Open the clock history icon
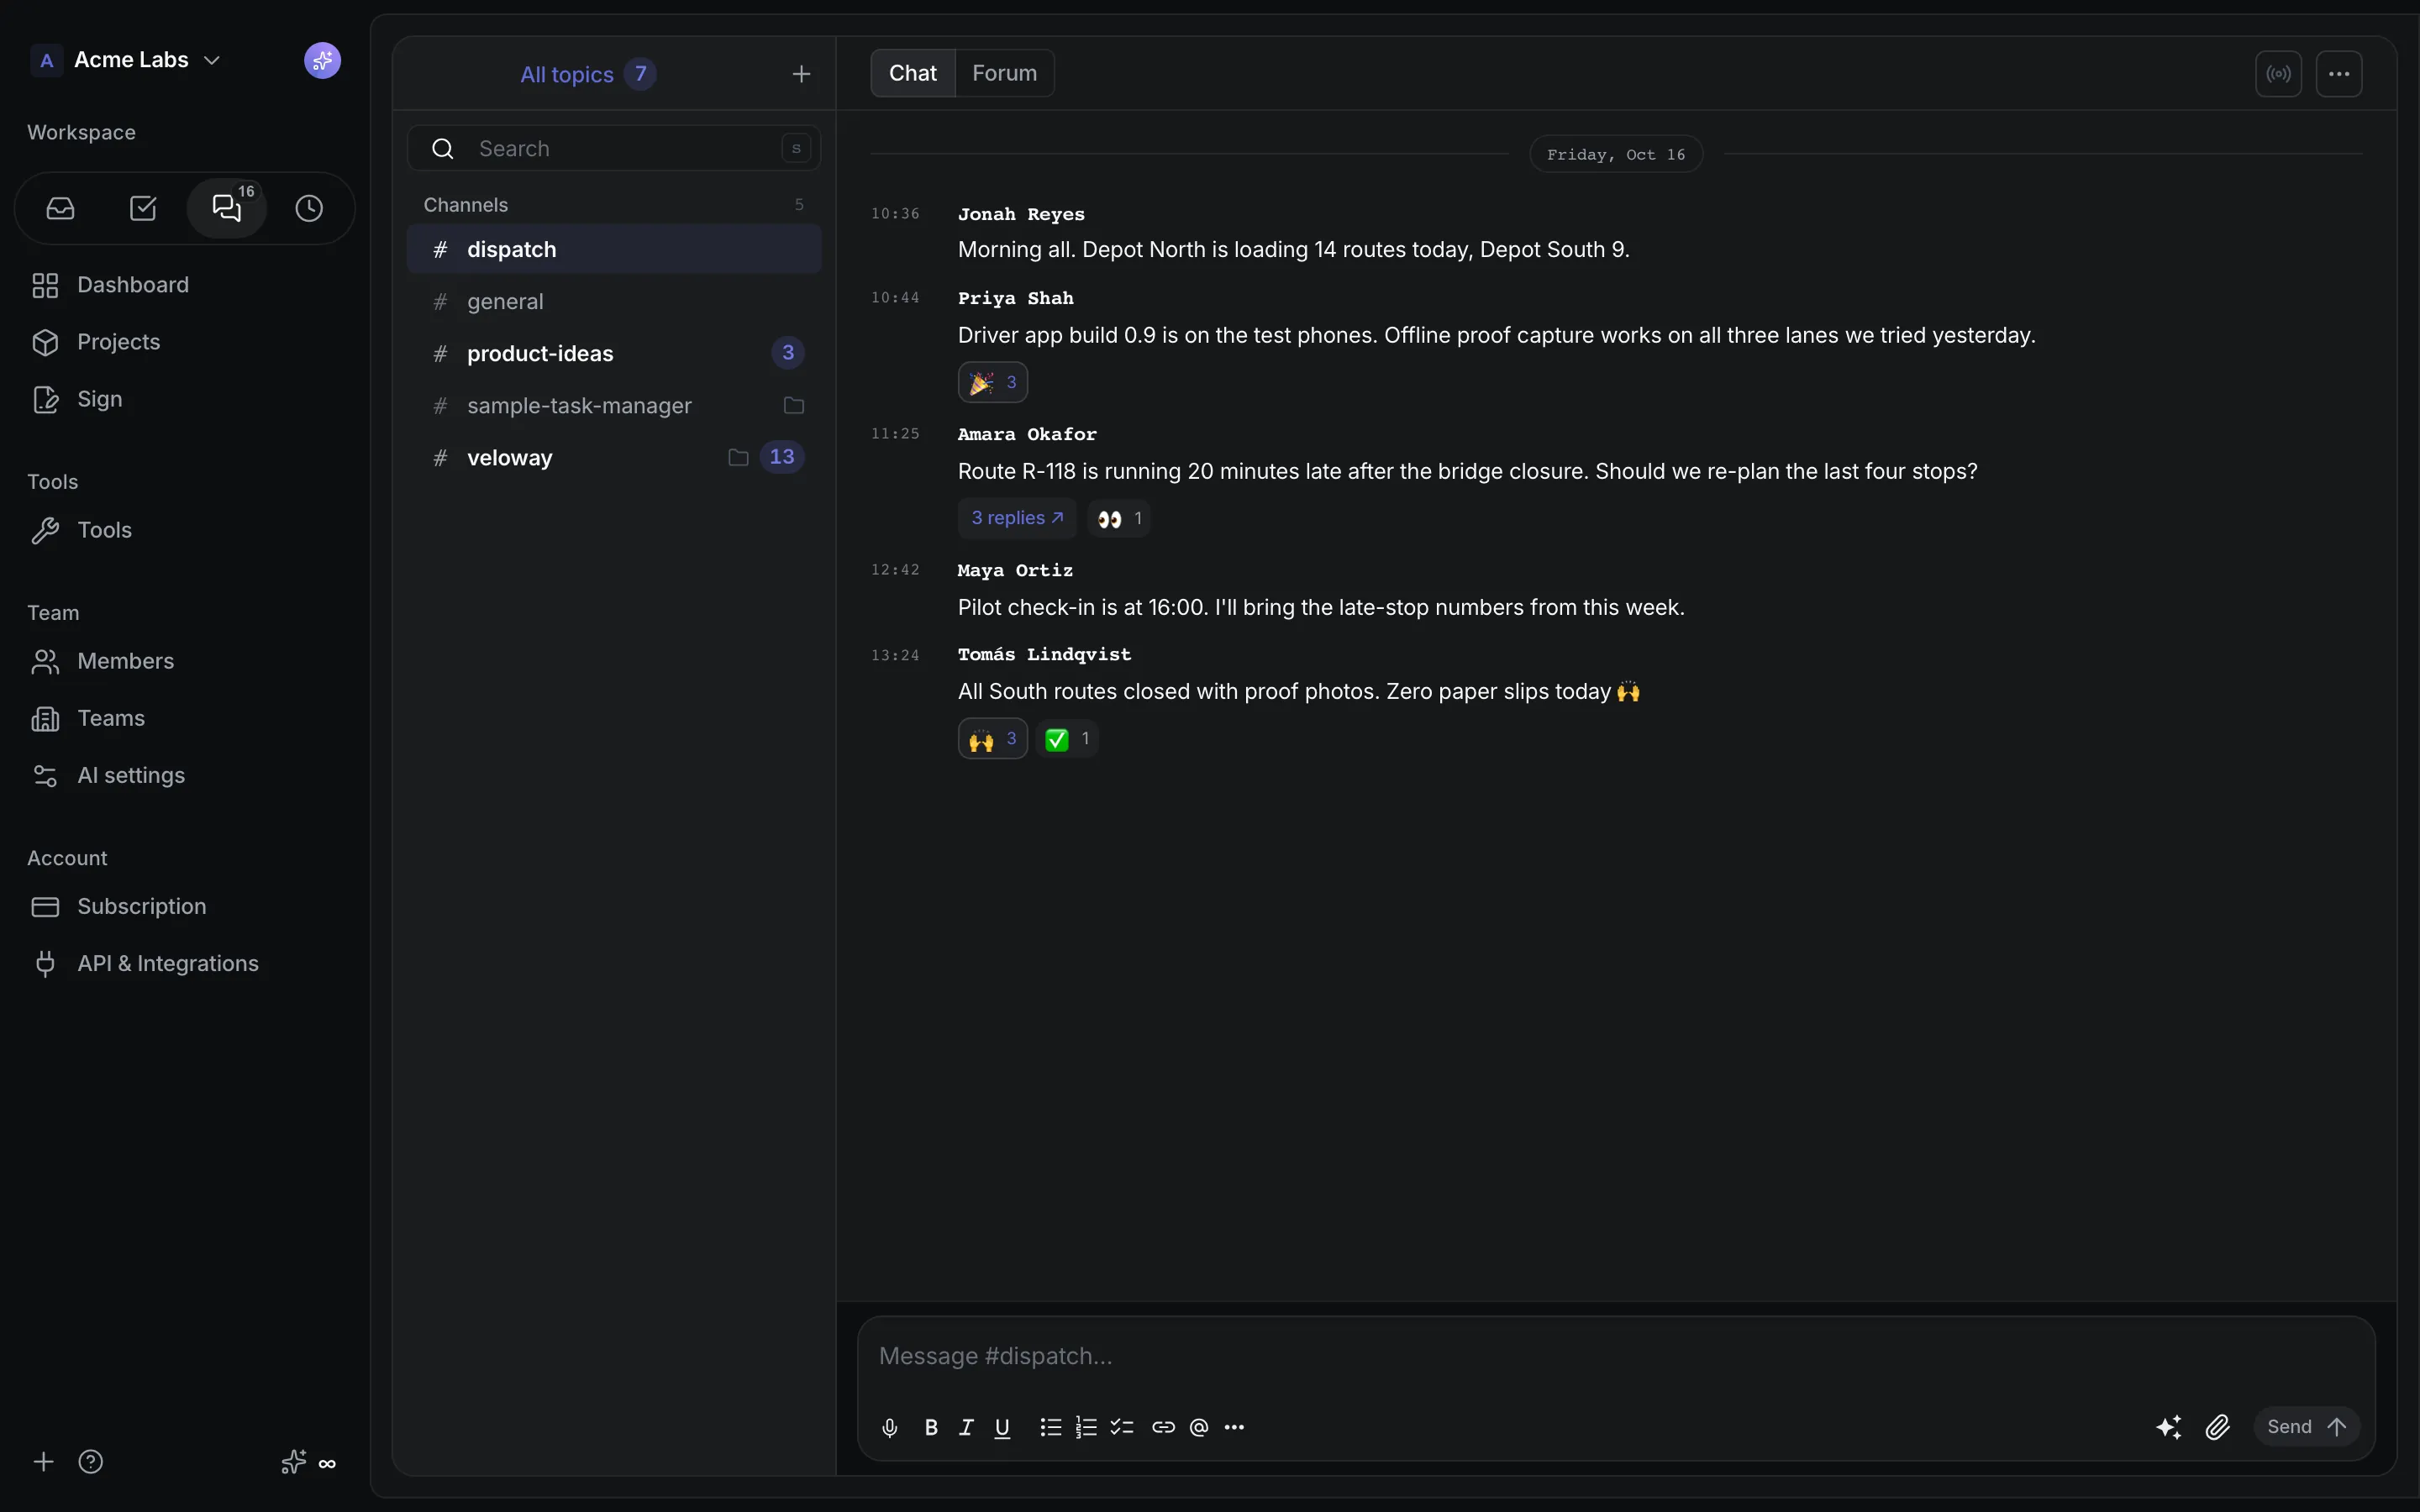The height and width of the screenshot is (1512, 2420). click(x=309, y=208)
